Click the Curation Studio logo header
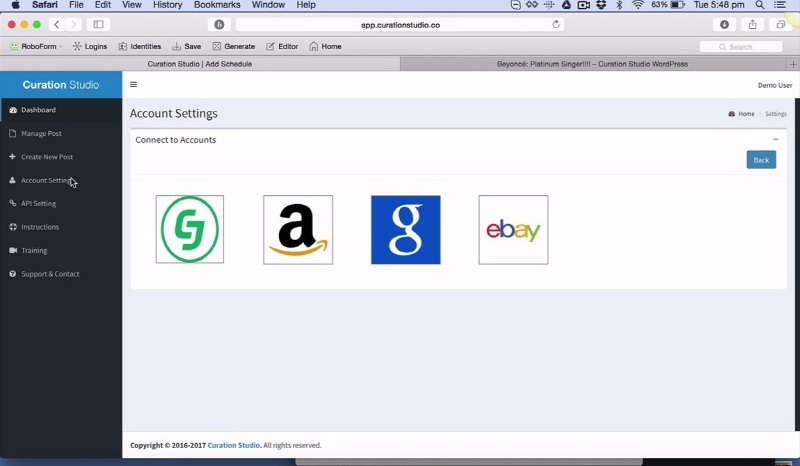Screen dimensions: 800x466 (x=61, y=85)
